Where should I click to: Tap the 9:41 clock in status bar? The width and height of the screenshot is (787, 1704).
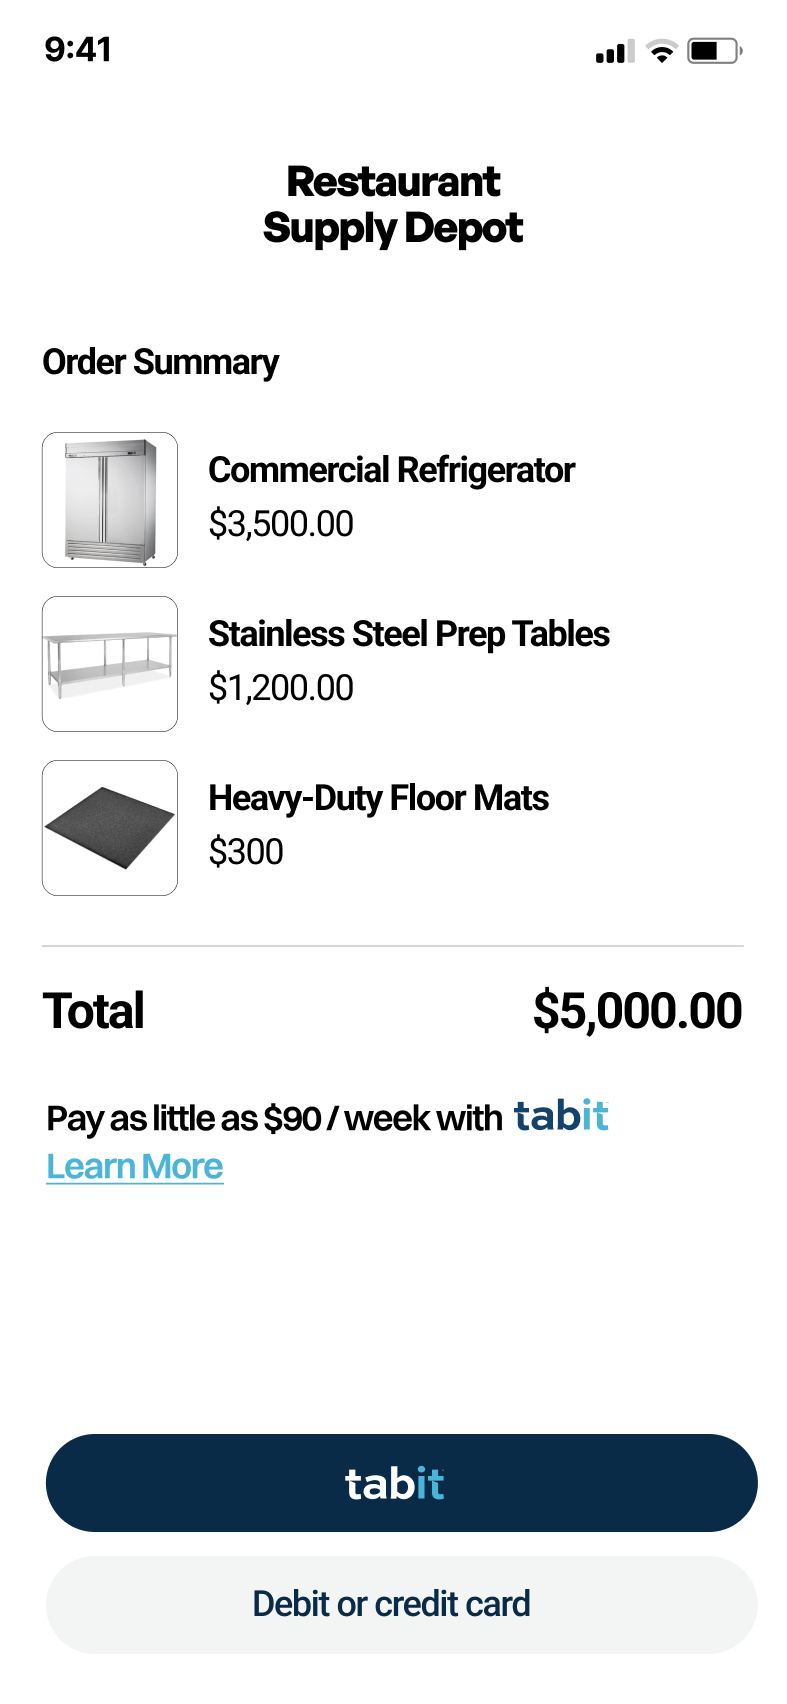[78, 49]
